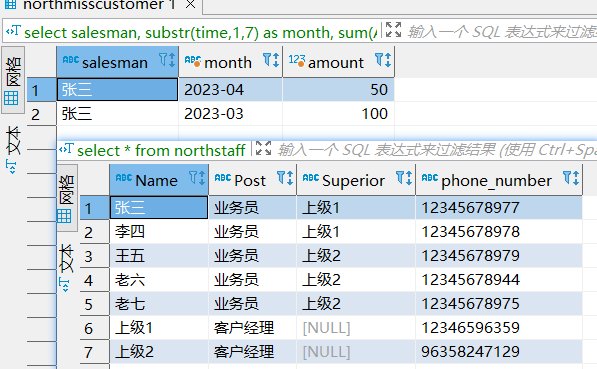This screenshot has width=597, height=369.
Task: Click the ABC type icon on month header
Action: pyautogui.click(x=193, y=61)
